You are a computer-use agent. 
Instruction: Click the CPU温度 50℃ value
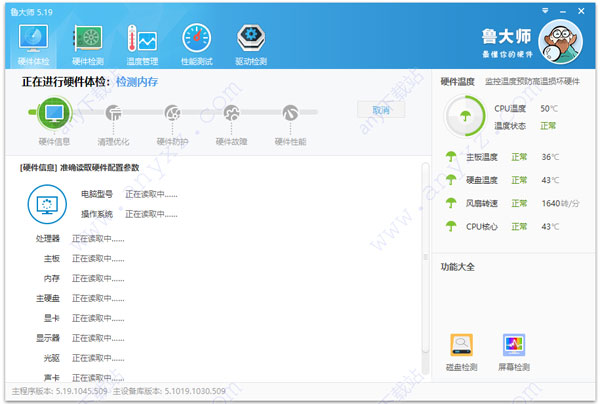click(549, 109)
